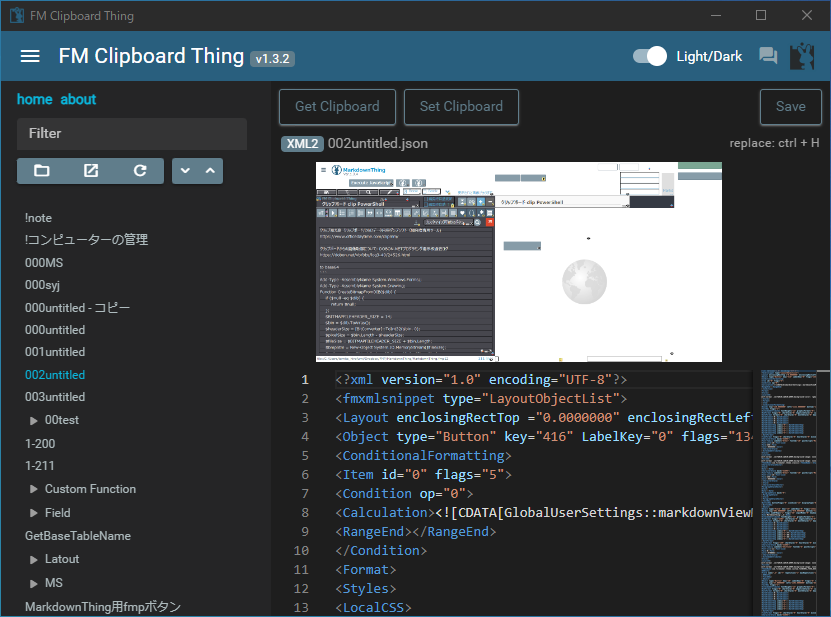Collapse all folders with up chevron
831x617 pixels.
click(x=210, y=171)
